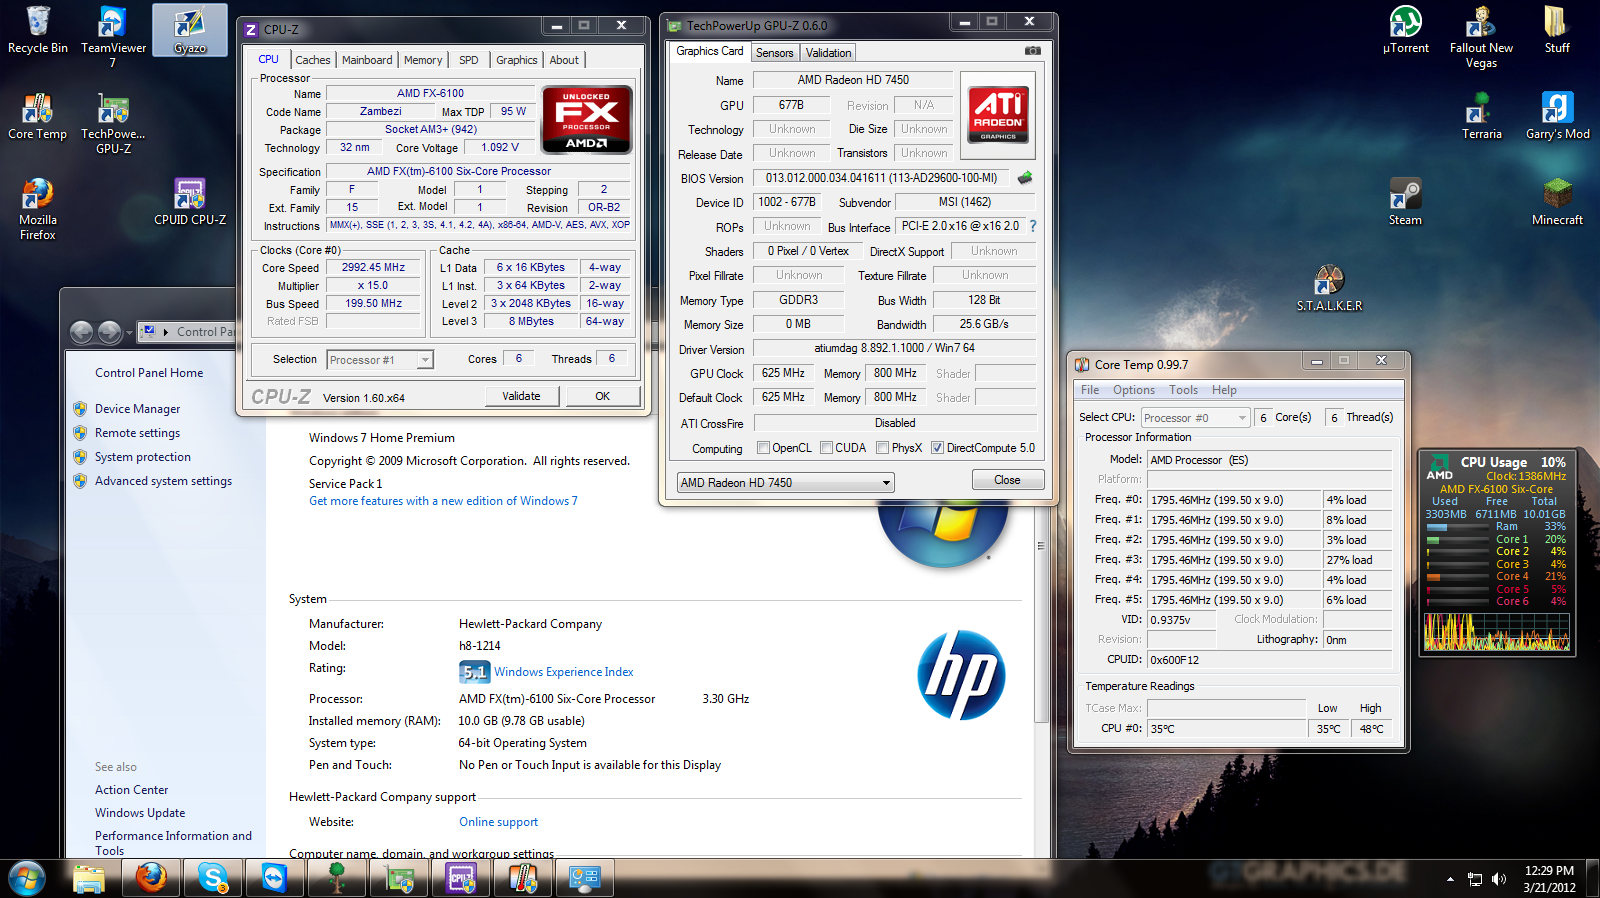Click the Validate button in CPU-Z

[521, 396]
